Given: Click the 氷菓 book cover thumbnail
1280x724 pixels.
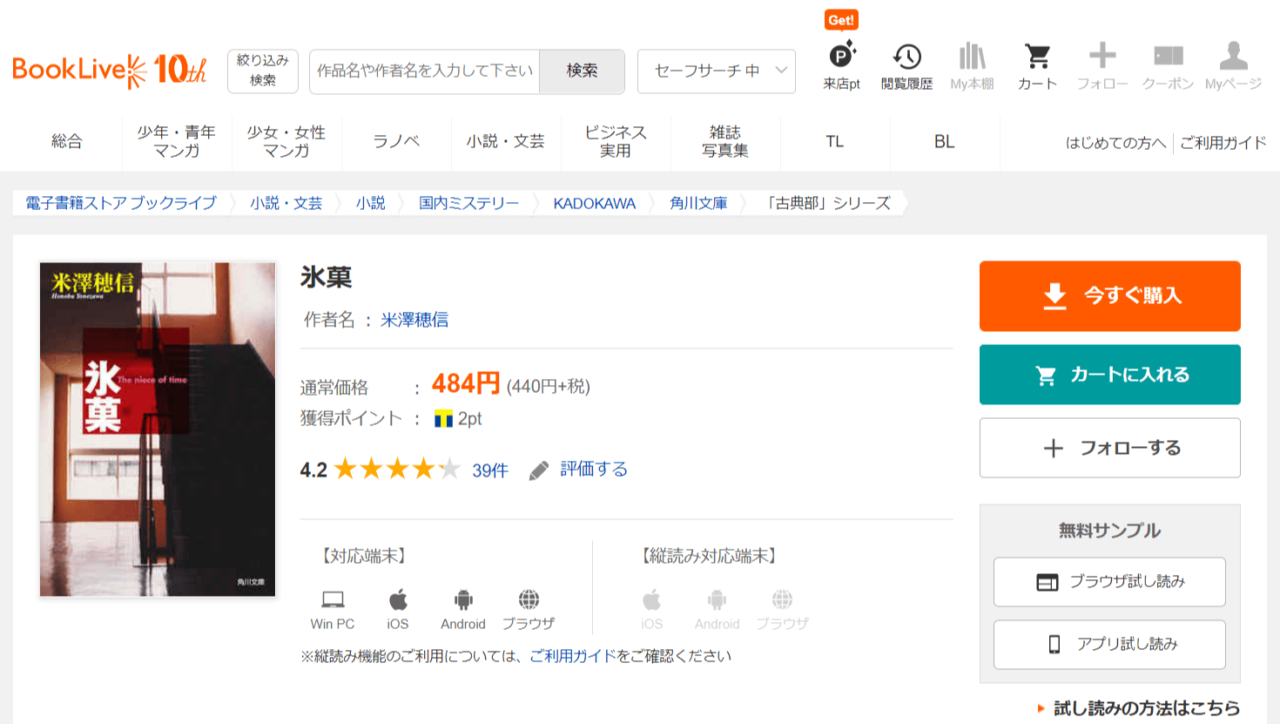Looking at the screenshot, I should click(x=157, y=429).
